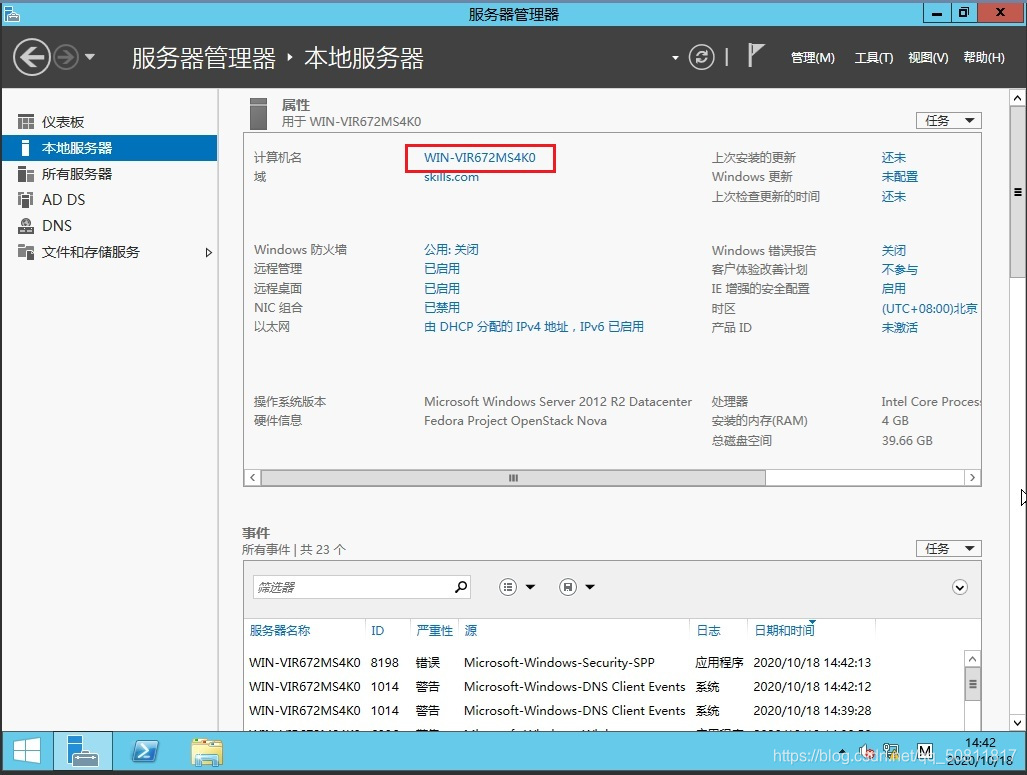Open the 工具(T) menu
The height and width of the screenshot is (775, 1027).
[x=874, y=58]
